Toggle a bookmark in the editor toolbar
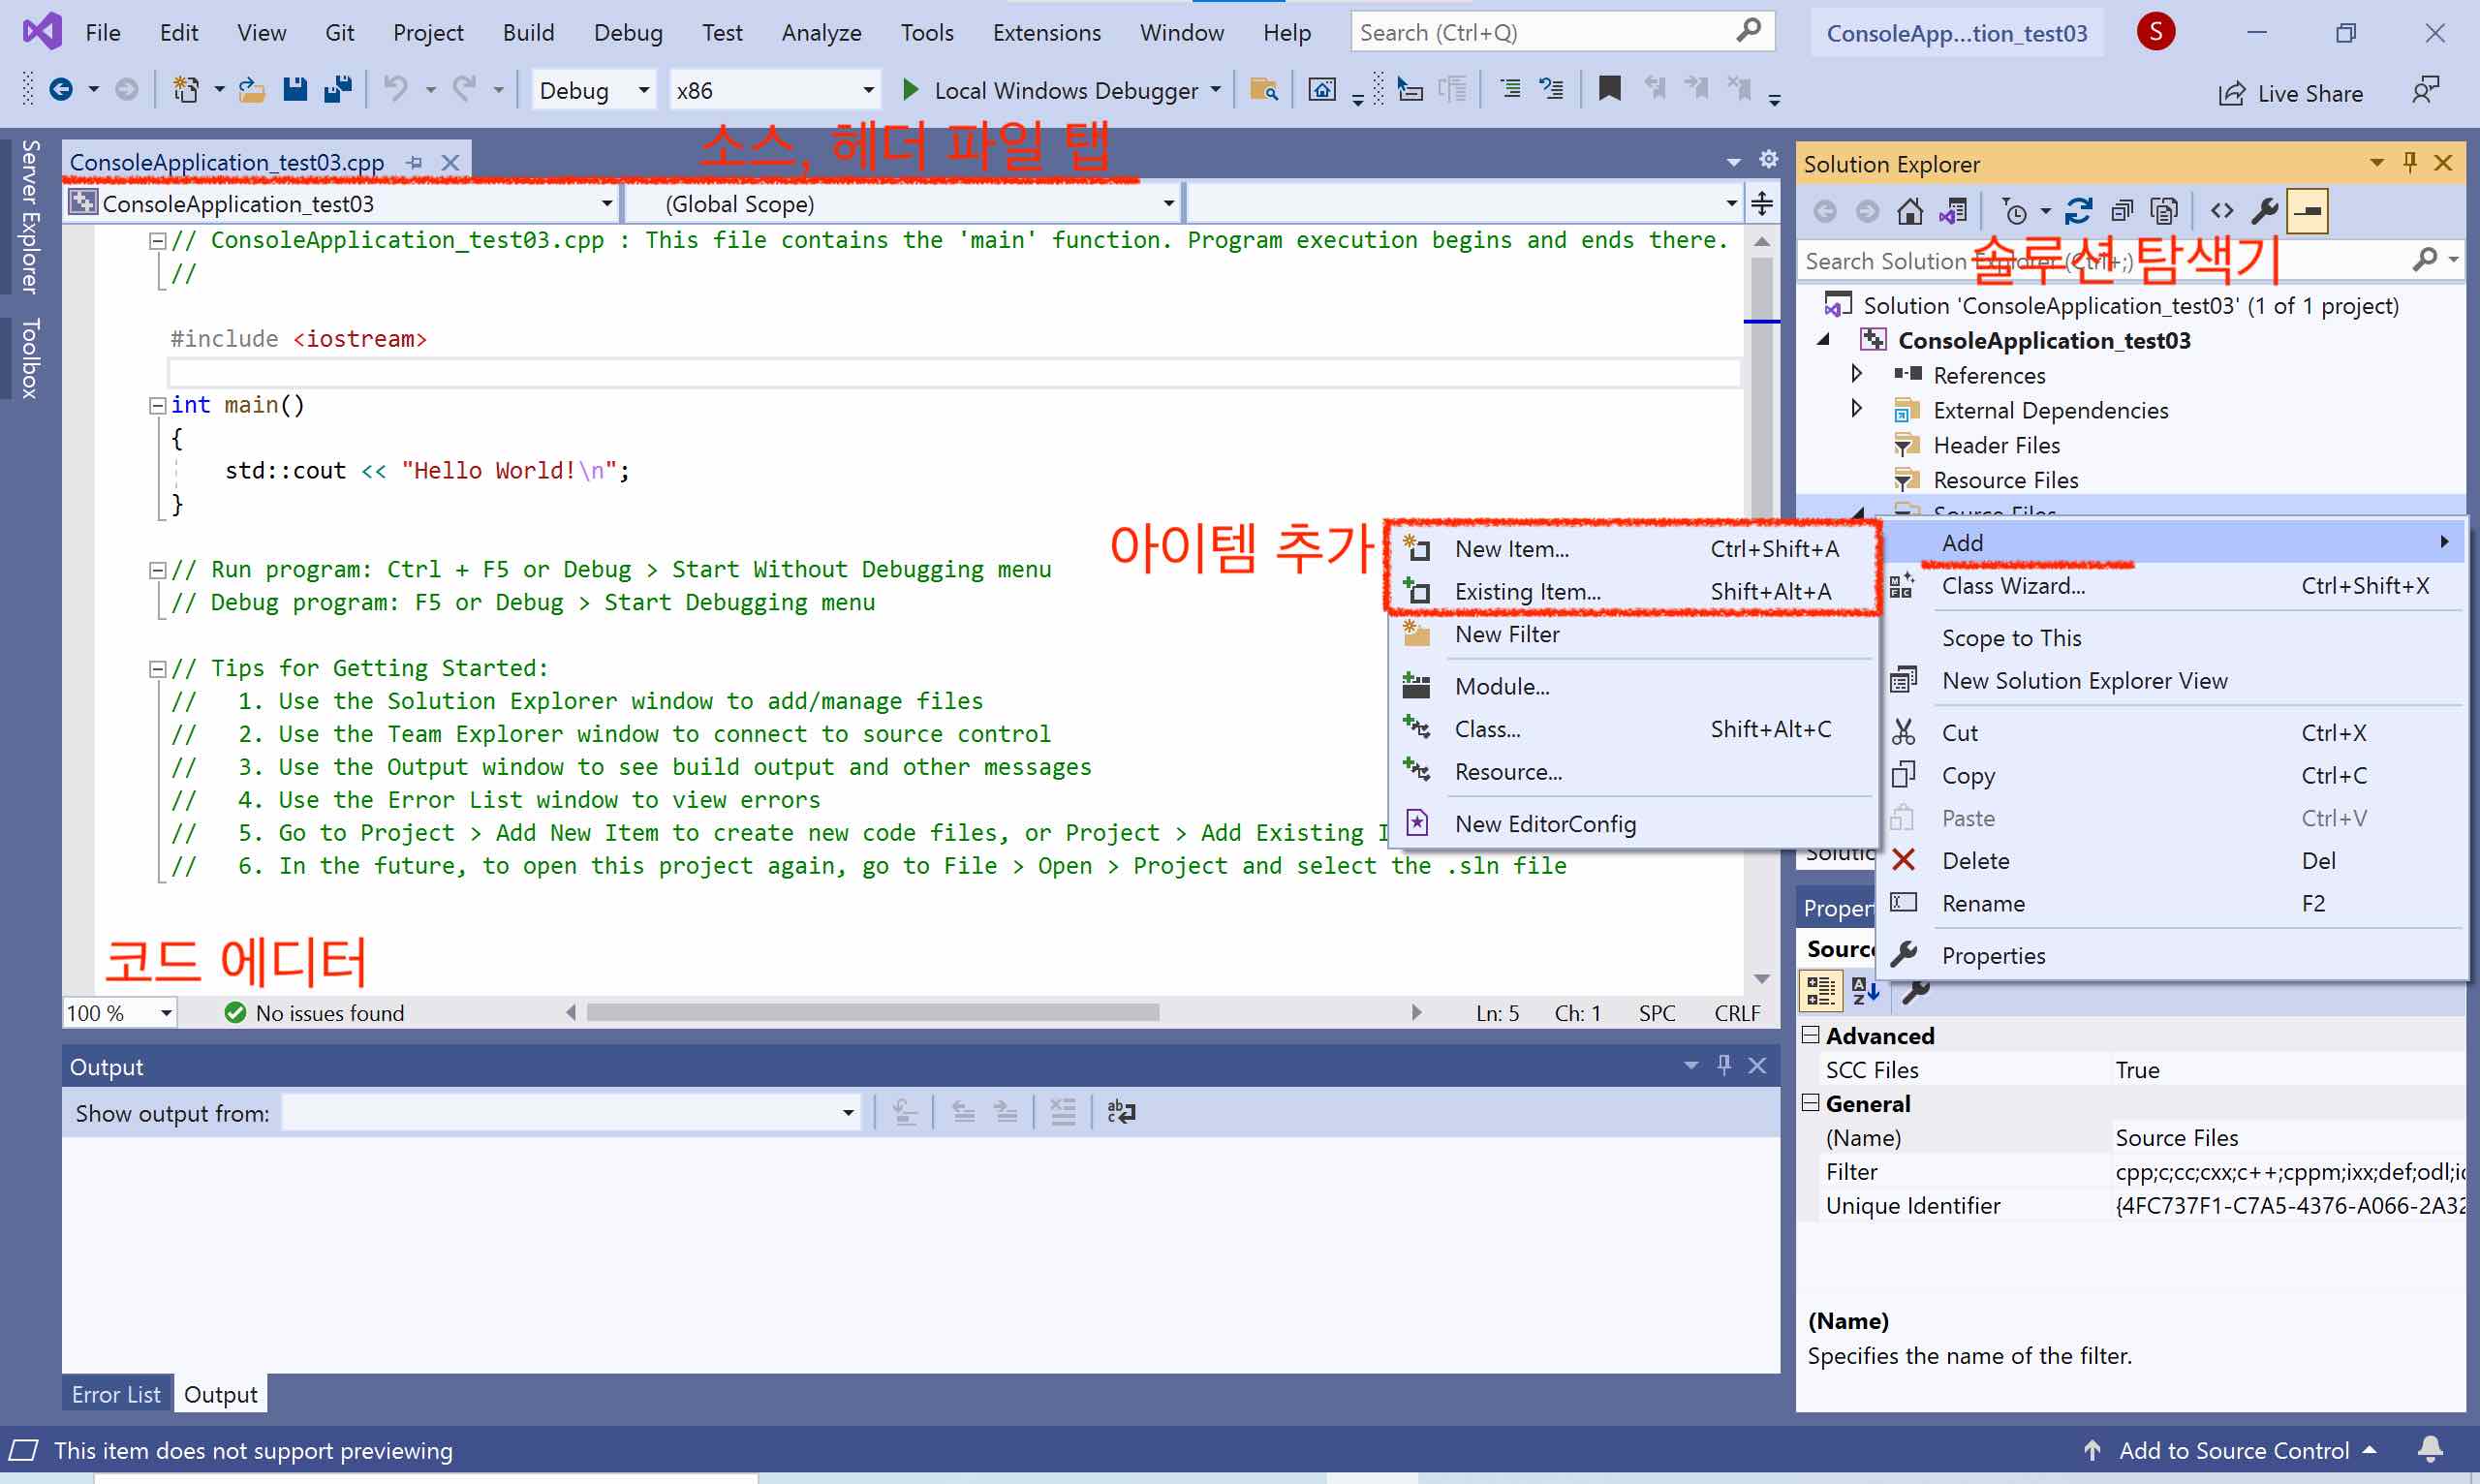2480x1484 pixels. coord(1608,89)
